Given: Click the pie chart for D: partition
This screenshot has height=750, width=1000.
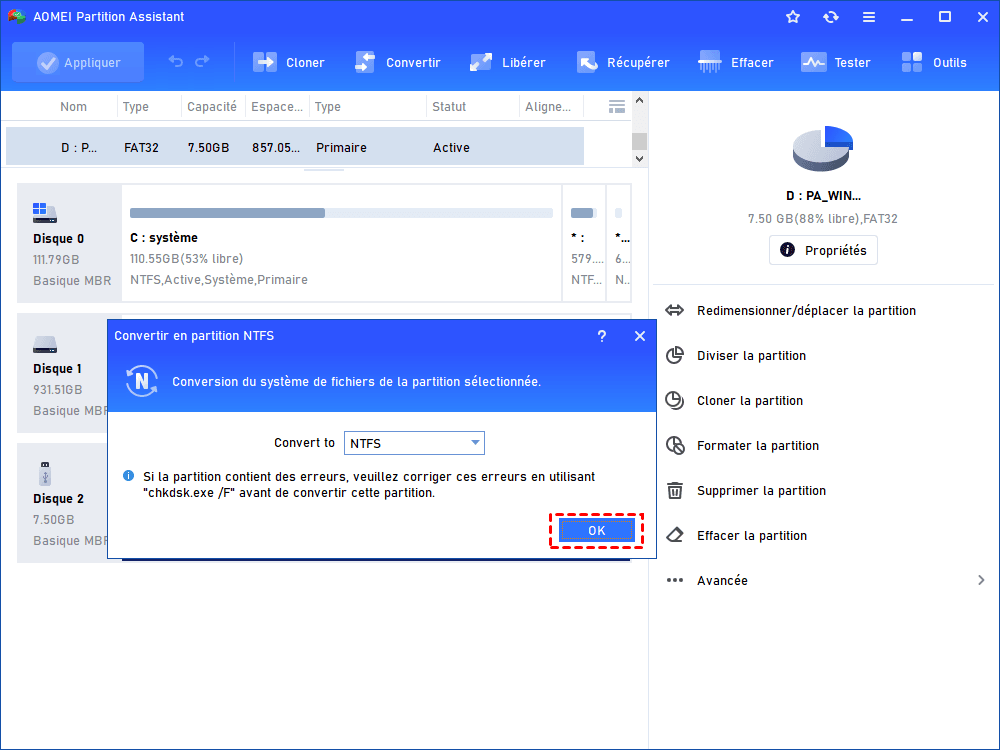Looking at the screenshot, I should [x=823, y=149].
